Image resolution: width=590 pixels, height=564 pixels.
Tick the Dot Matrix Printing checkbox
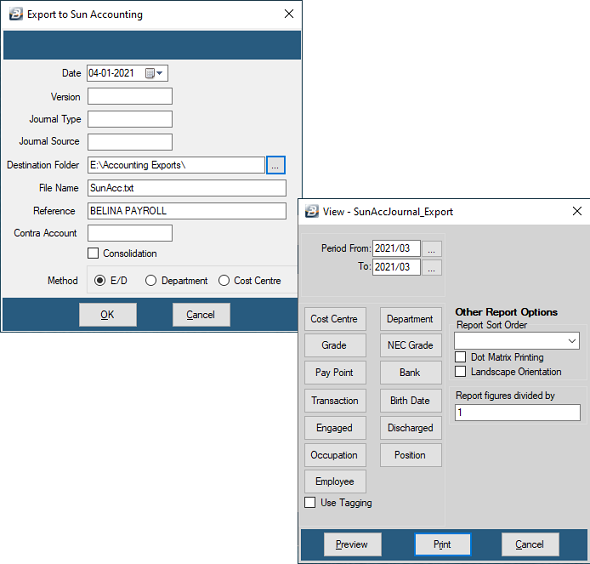coord(461,357)
